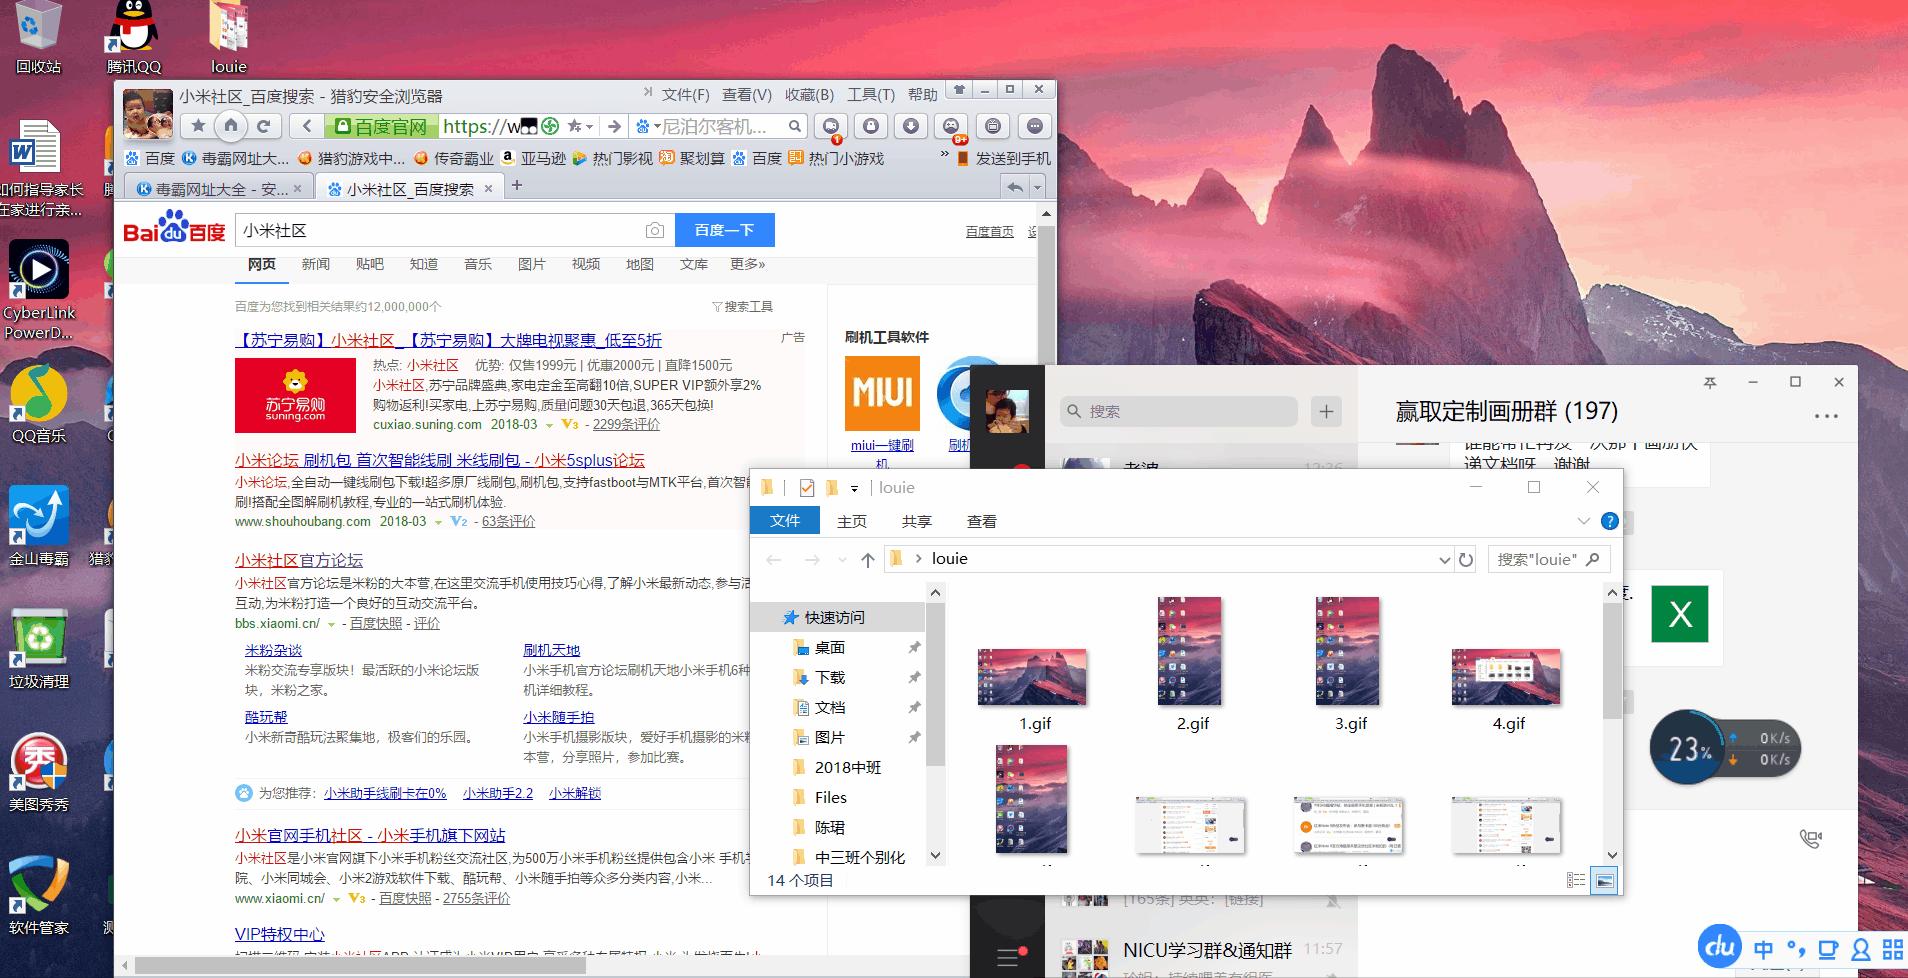Click the 百度一下 search button
The image size is (1908, 978).
725,230
